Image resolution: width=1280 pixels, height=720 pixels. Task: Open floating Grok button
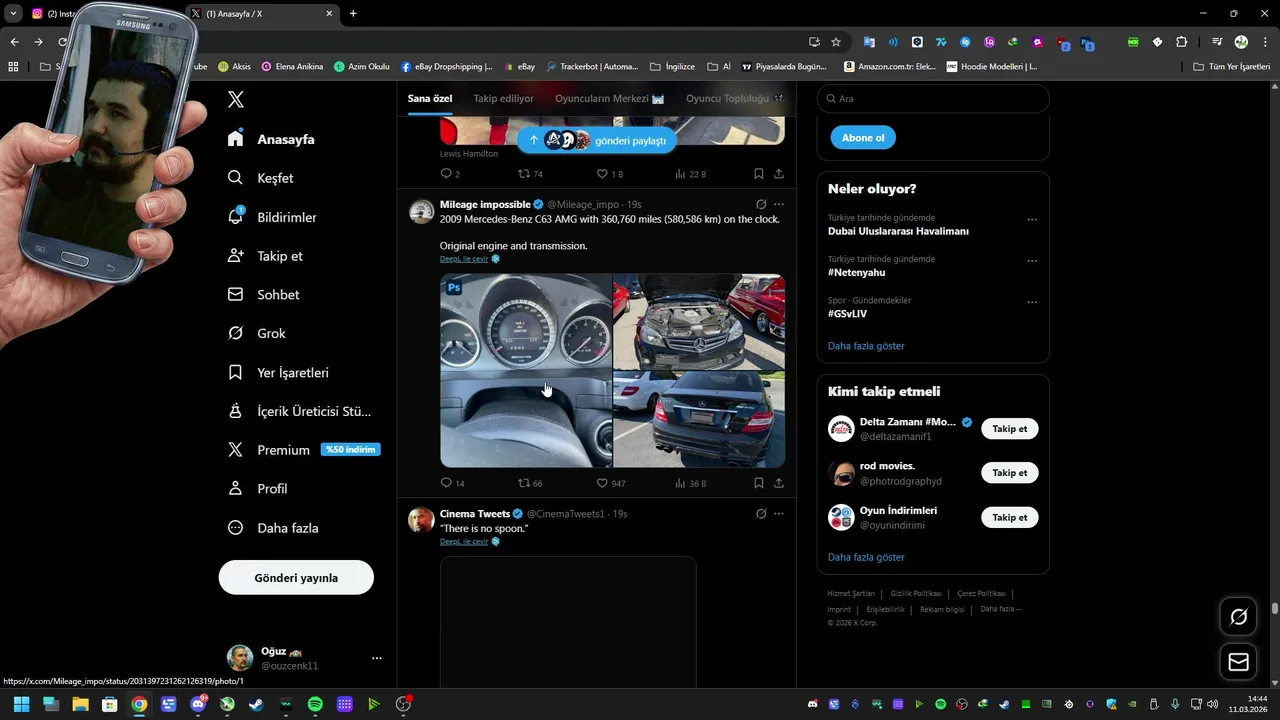pos(1238,617)
